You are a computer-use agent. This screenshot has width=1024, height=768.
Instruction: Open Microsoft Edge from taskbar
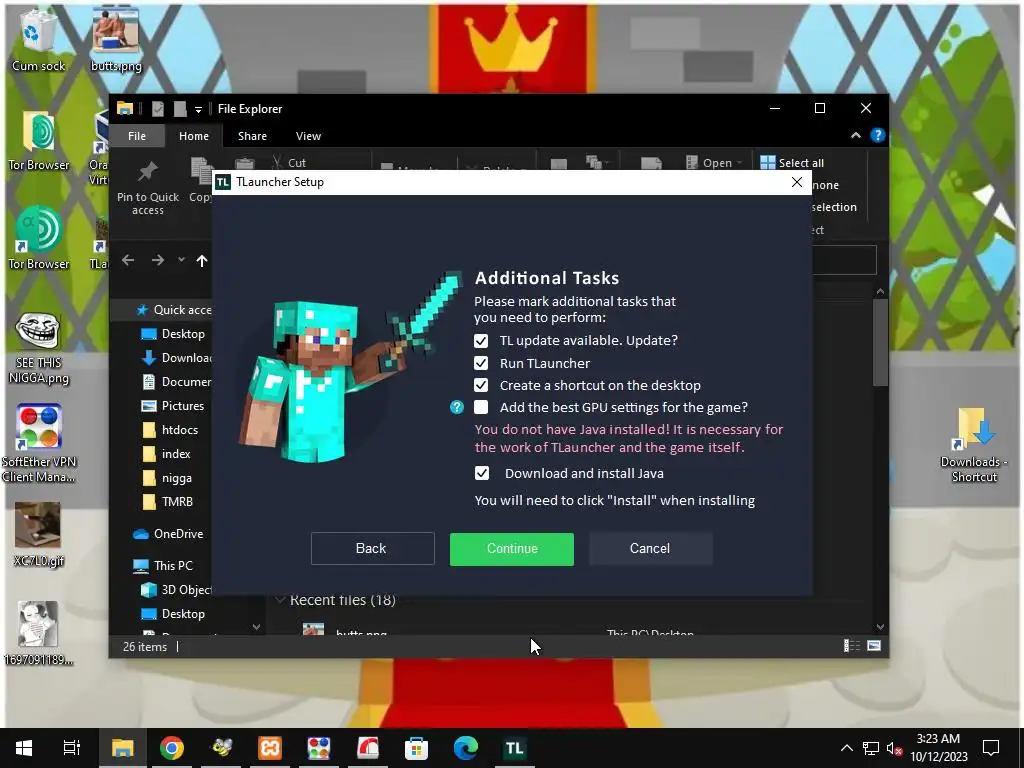[466, 748]
